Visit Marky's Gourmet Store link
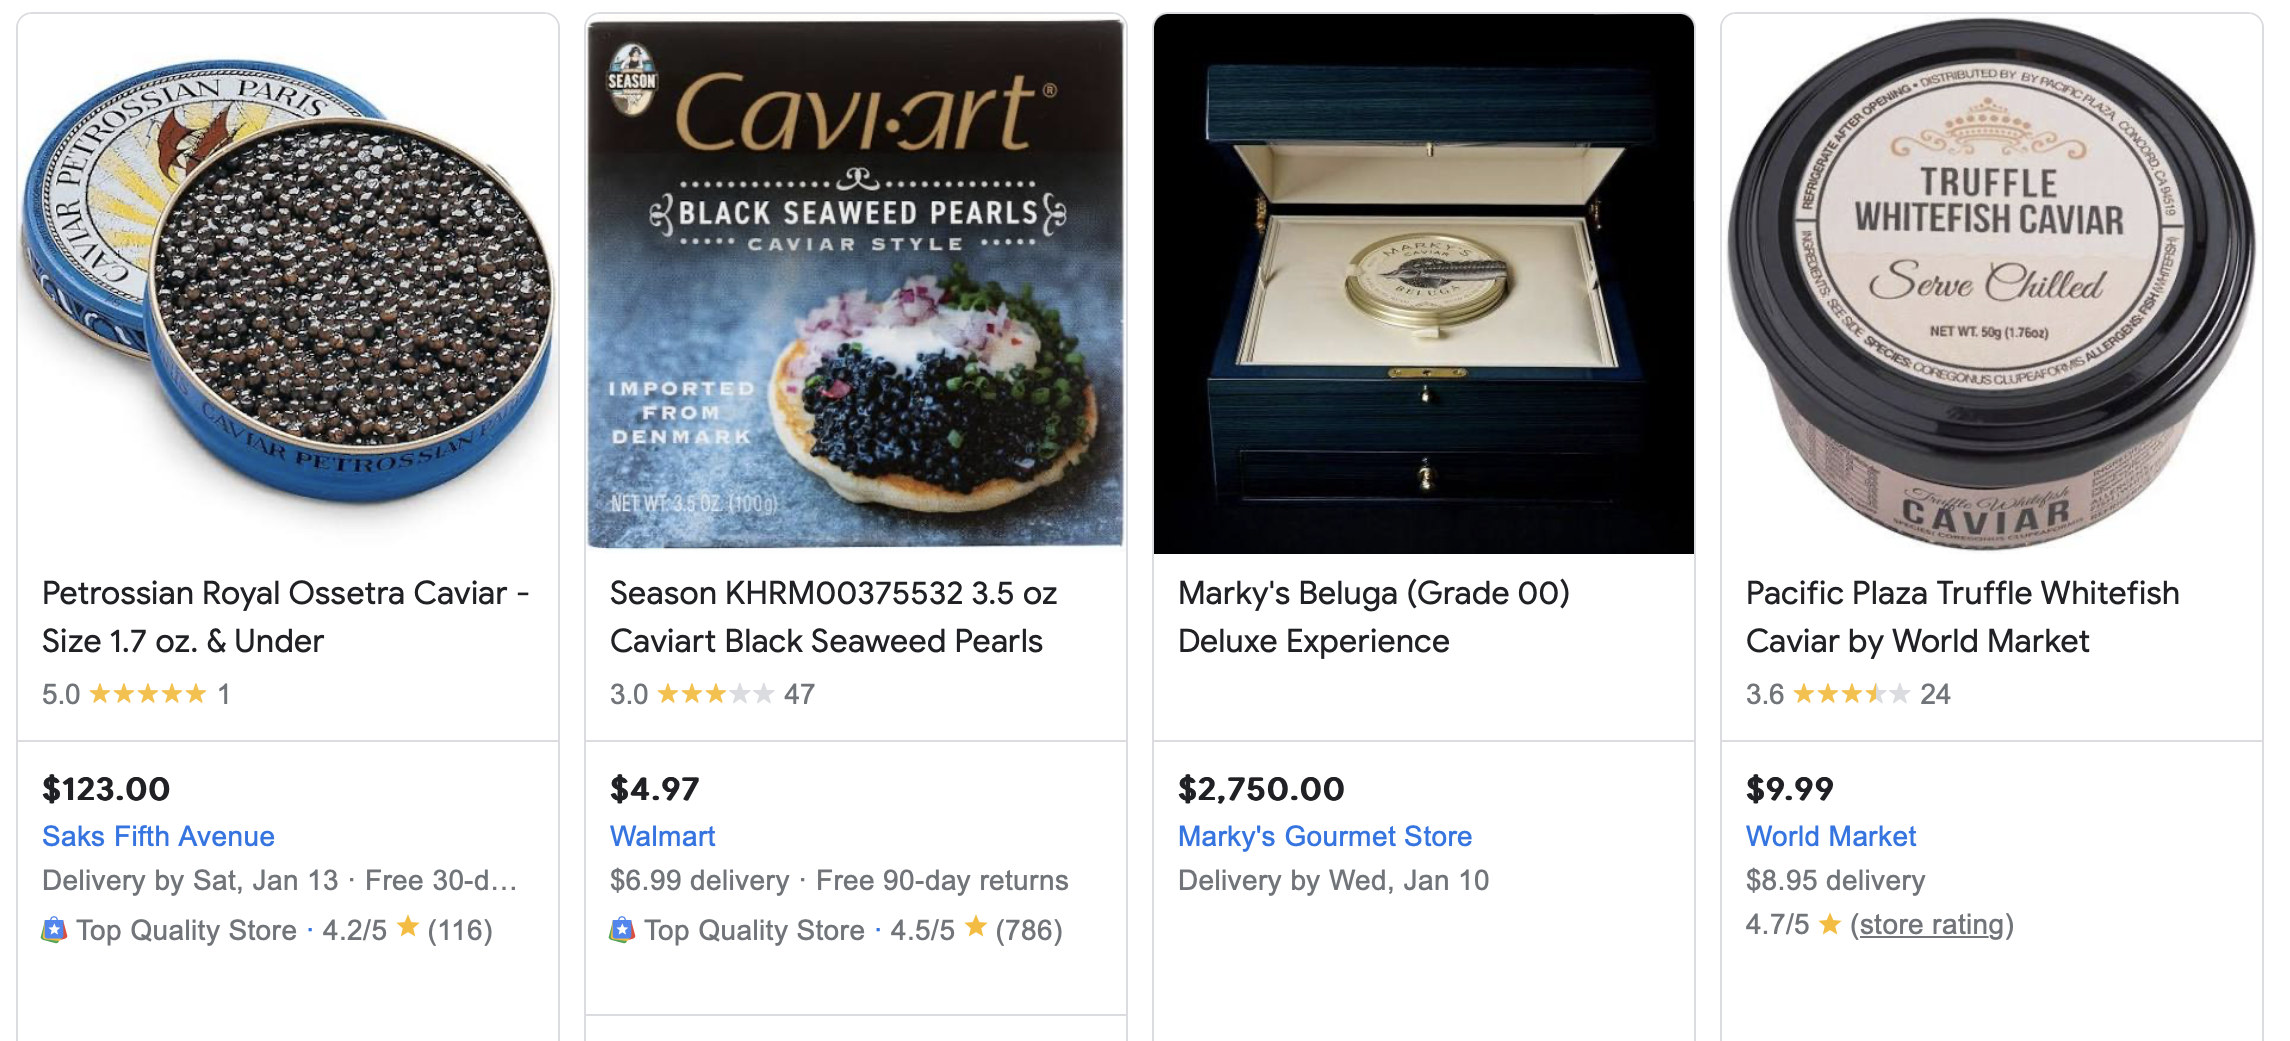Screen dimensions: 2290x1041 (1324, 836)
